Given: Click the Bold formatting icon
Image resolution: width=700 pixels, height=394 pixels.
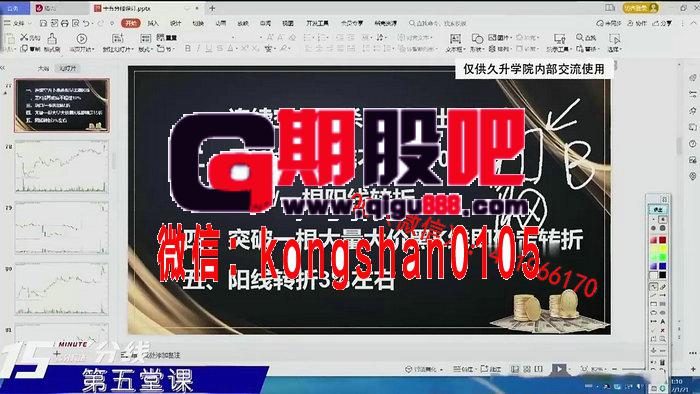Looking at the screenshot, I should click(x=188, y=48).
